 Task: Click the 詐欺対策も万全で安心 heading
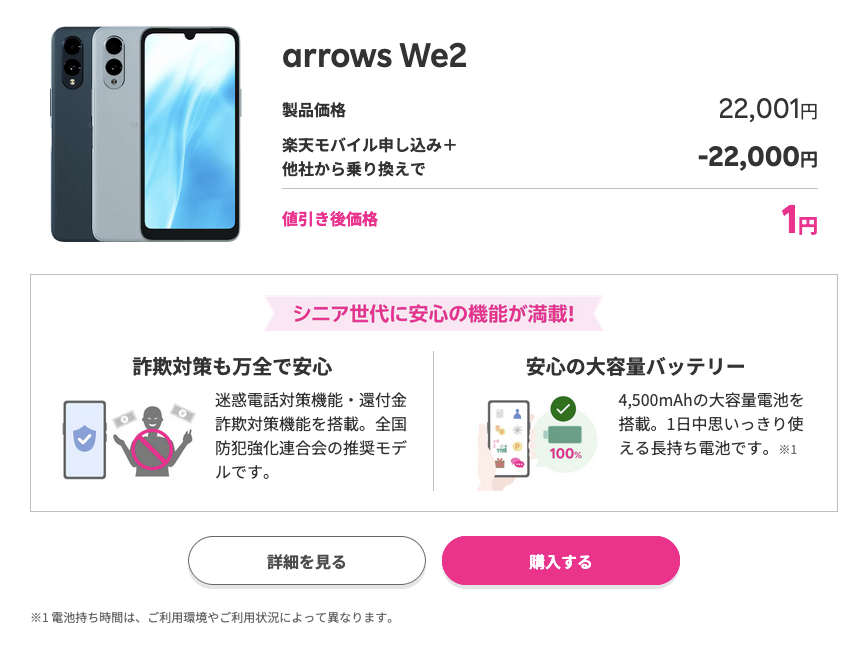(x=233, y=366)
